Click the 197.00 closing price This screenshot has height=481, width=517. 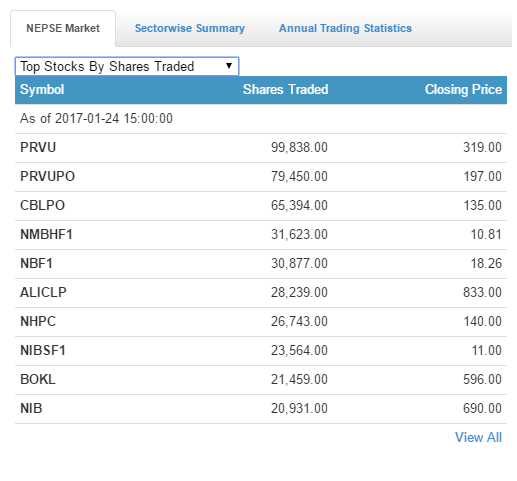483,176
